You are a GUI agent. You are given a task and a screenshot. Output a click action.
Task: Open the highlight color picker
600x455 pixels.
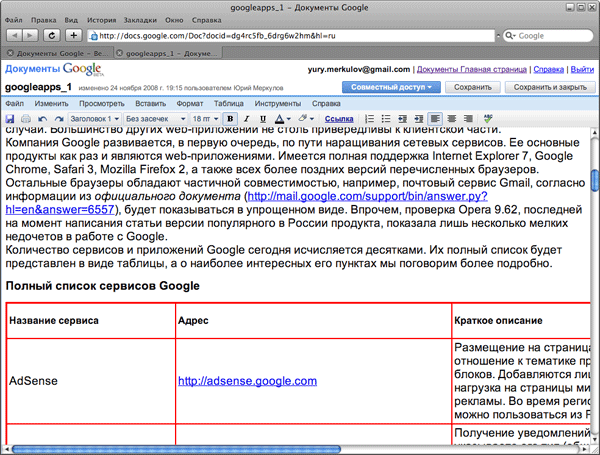306,119
